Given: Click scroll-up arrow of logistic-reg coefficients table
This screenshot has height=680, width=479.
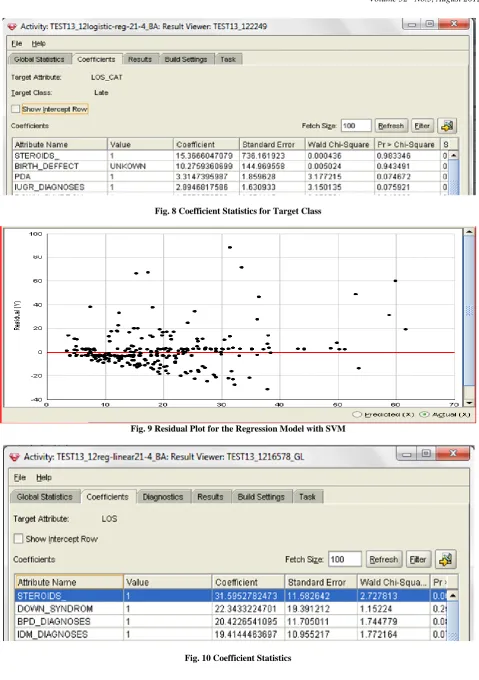Looking at the screenshot, I should point(453,155).
